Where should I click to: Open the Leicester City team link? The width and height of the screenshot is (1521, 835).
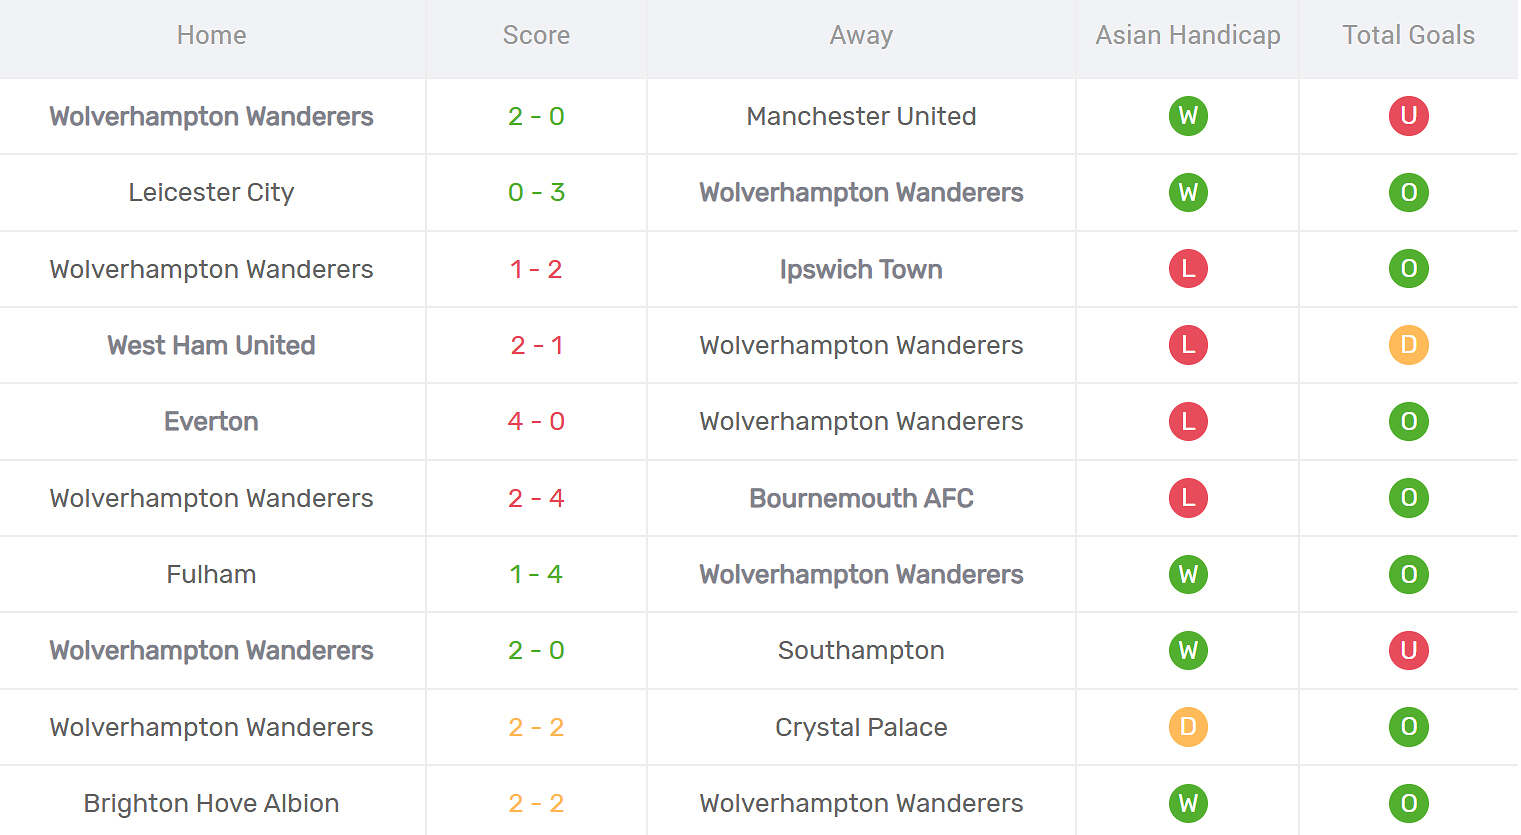pos(211,192)
